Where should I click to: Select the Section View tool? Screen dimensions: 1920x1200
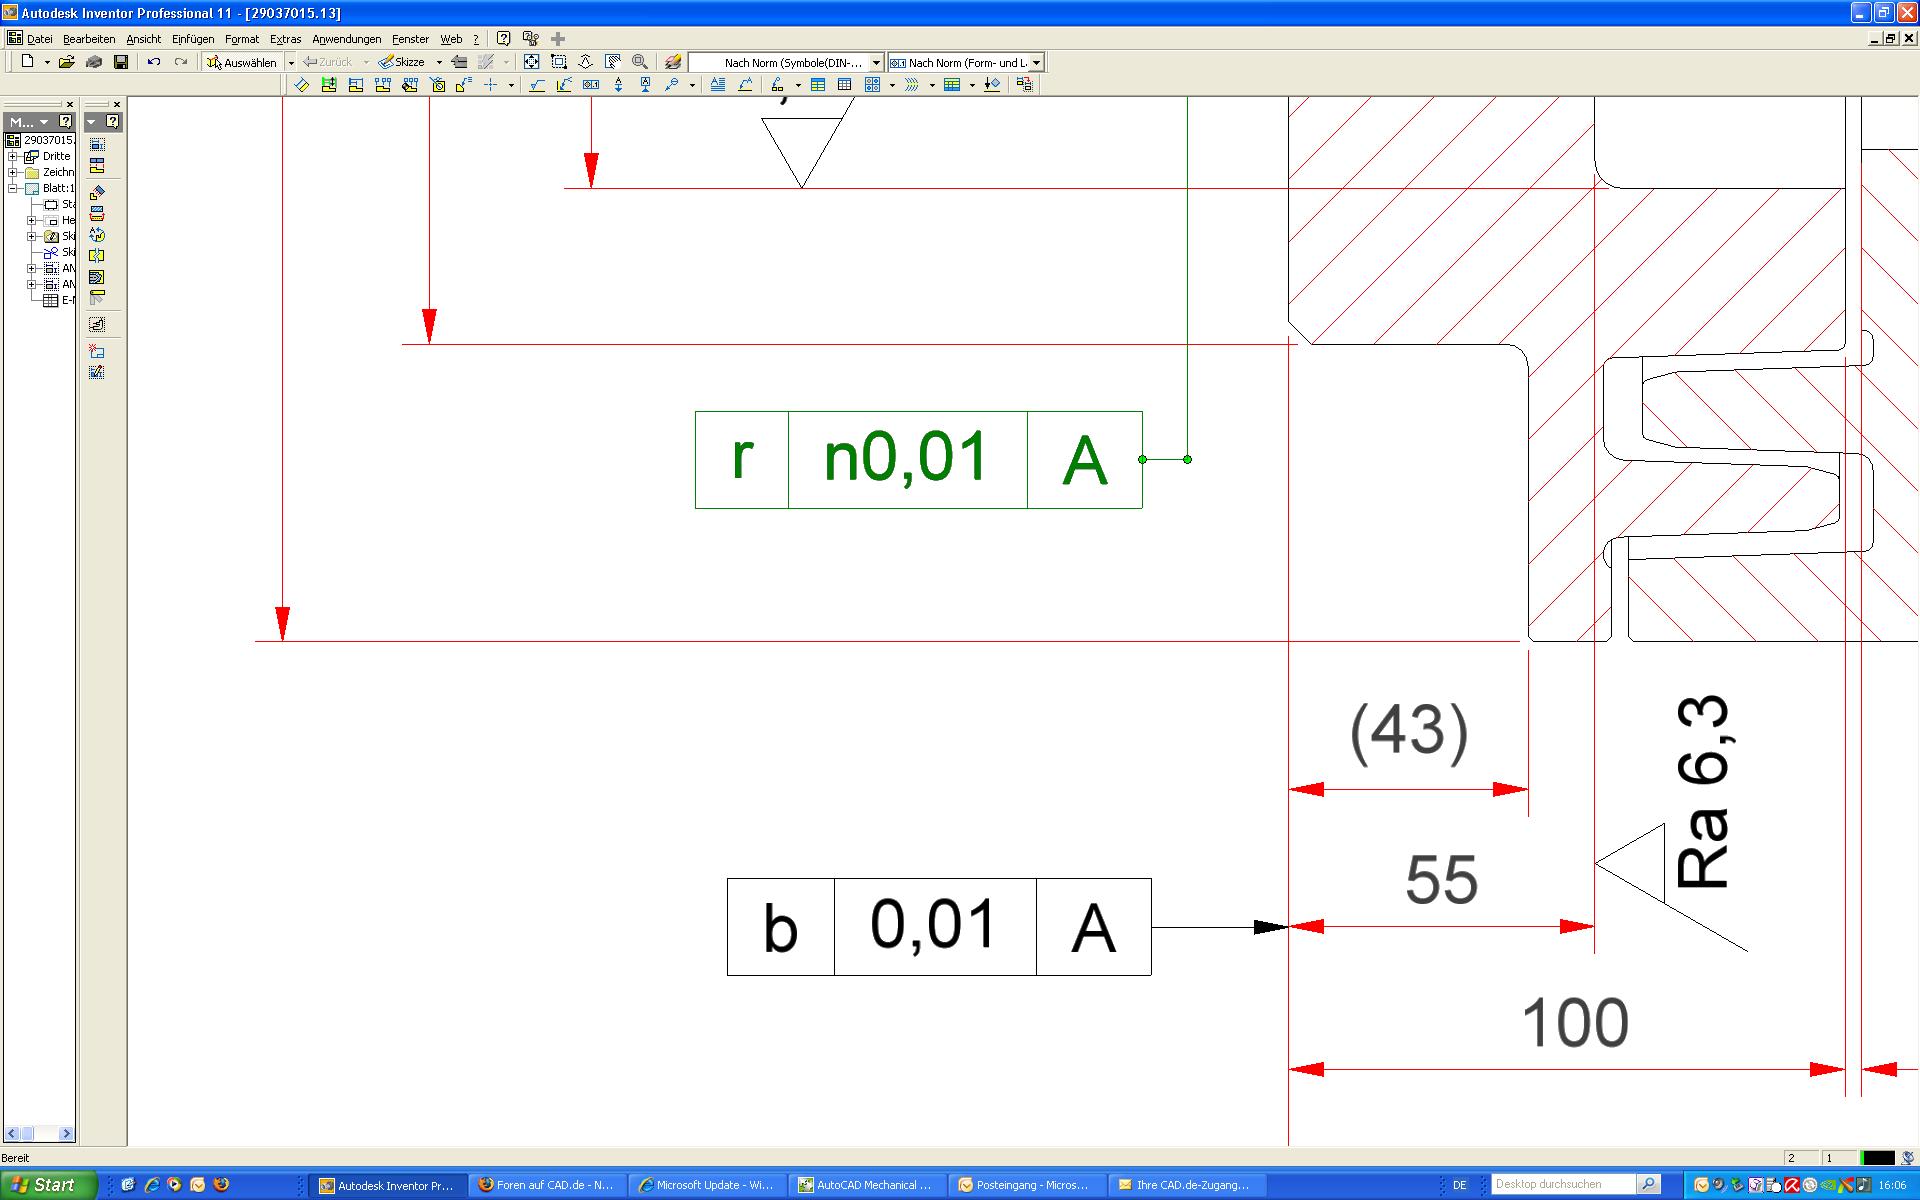coord(97,214)
